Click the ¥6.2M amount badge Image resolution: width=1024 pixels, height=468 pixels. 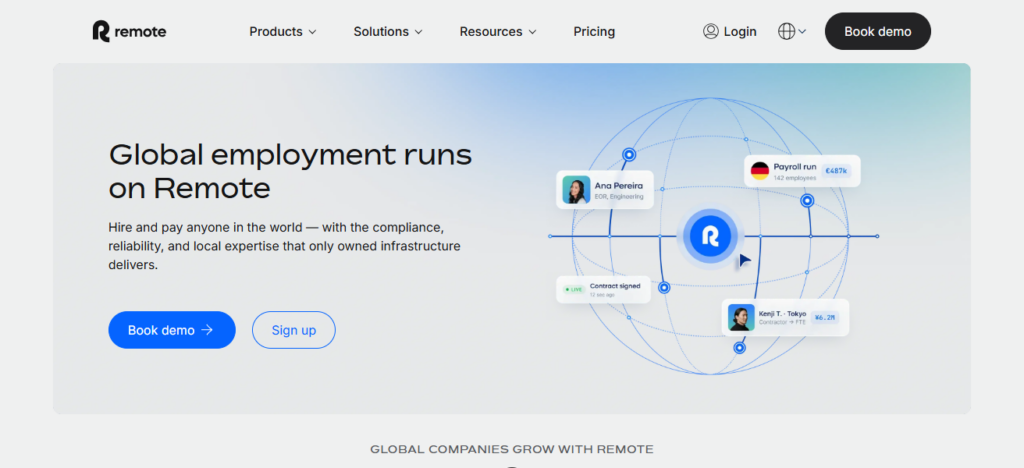824,317
